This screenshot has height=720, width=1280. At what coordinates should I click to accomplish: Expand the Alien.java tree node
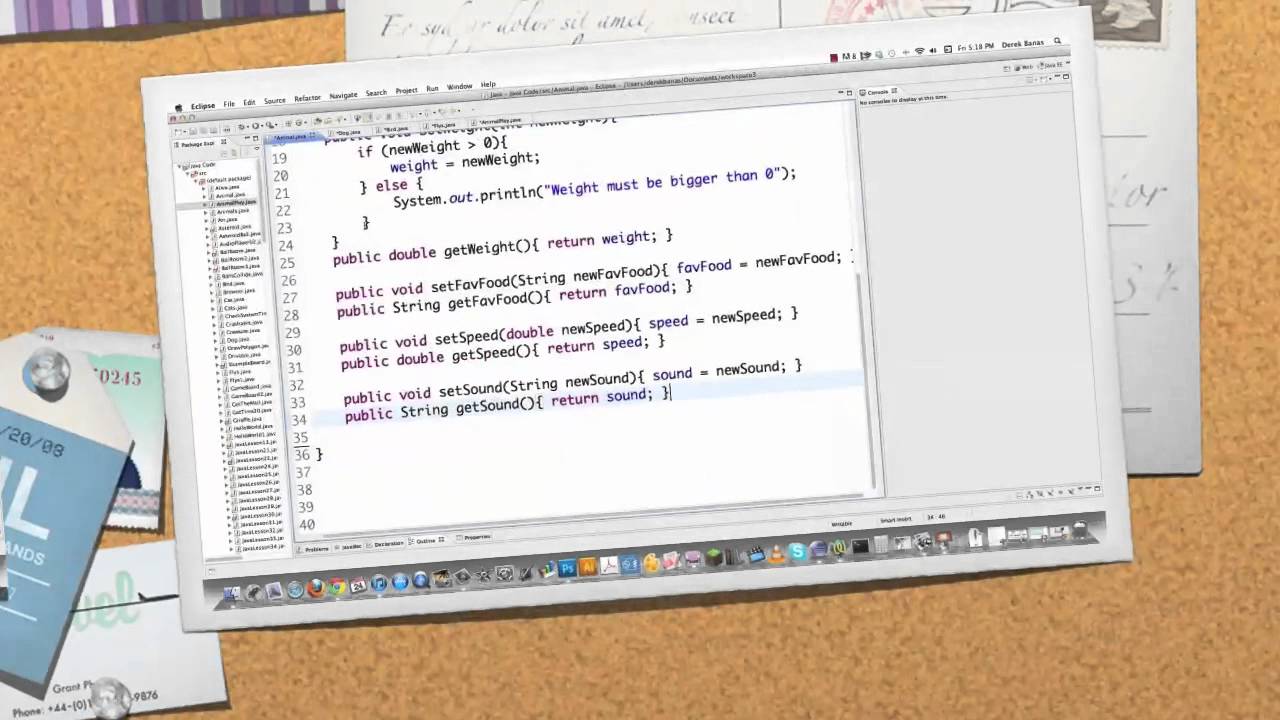tap(204, 188)
